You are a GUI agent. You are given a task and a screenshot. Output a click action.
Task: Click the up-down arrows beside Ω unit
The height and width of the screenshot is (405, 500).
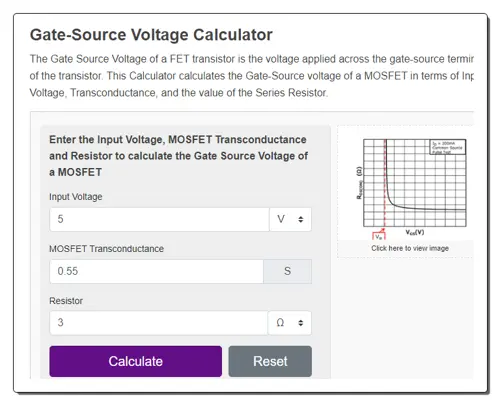click(x=301, y=323)
